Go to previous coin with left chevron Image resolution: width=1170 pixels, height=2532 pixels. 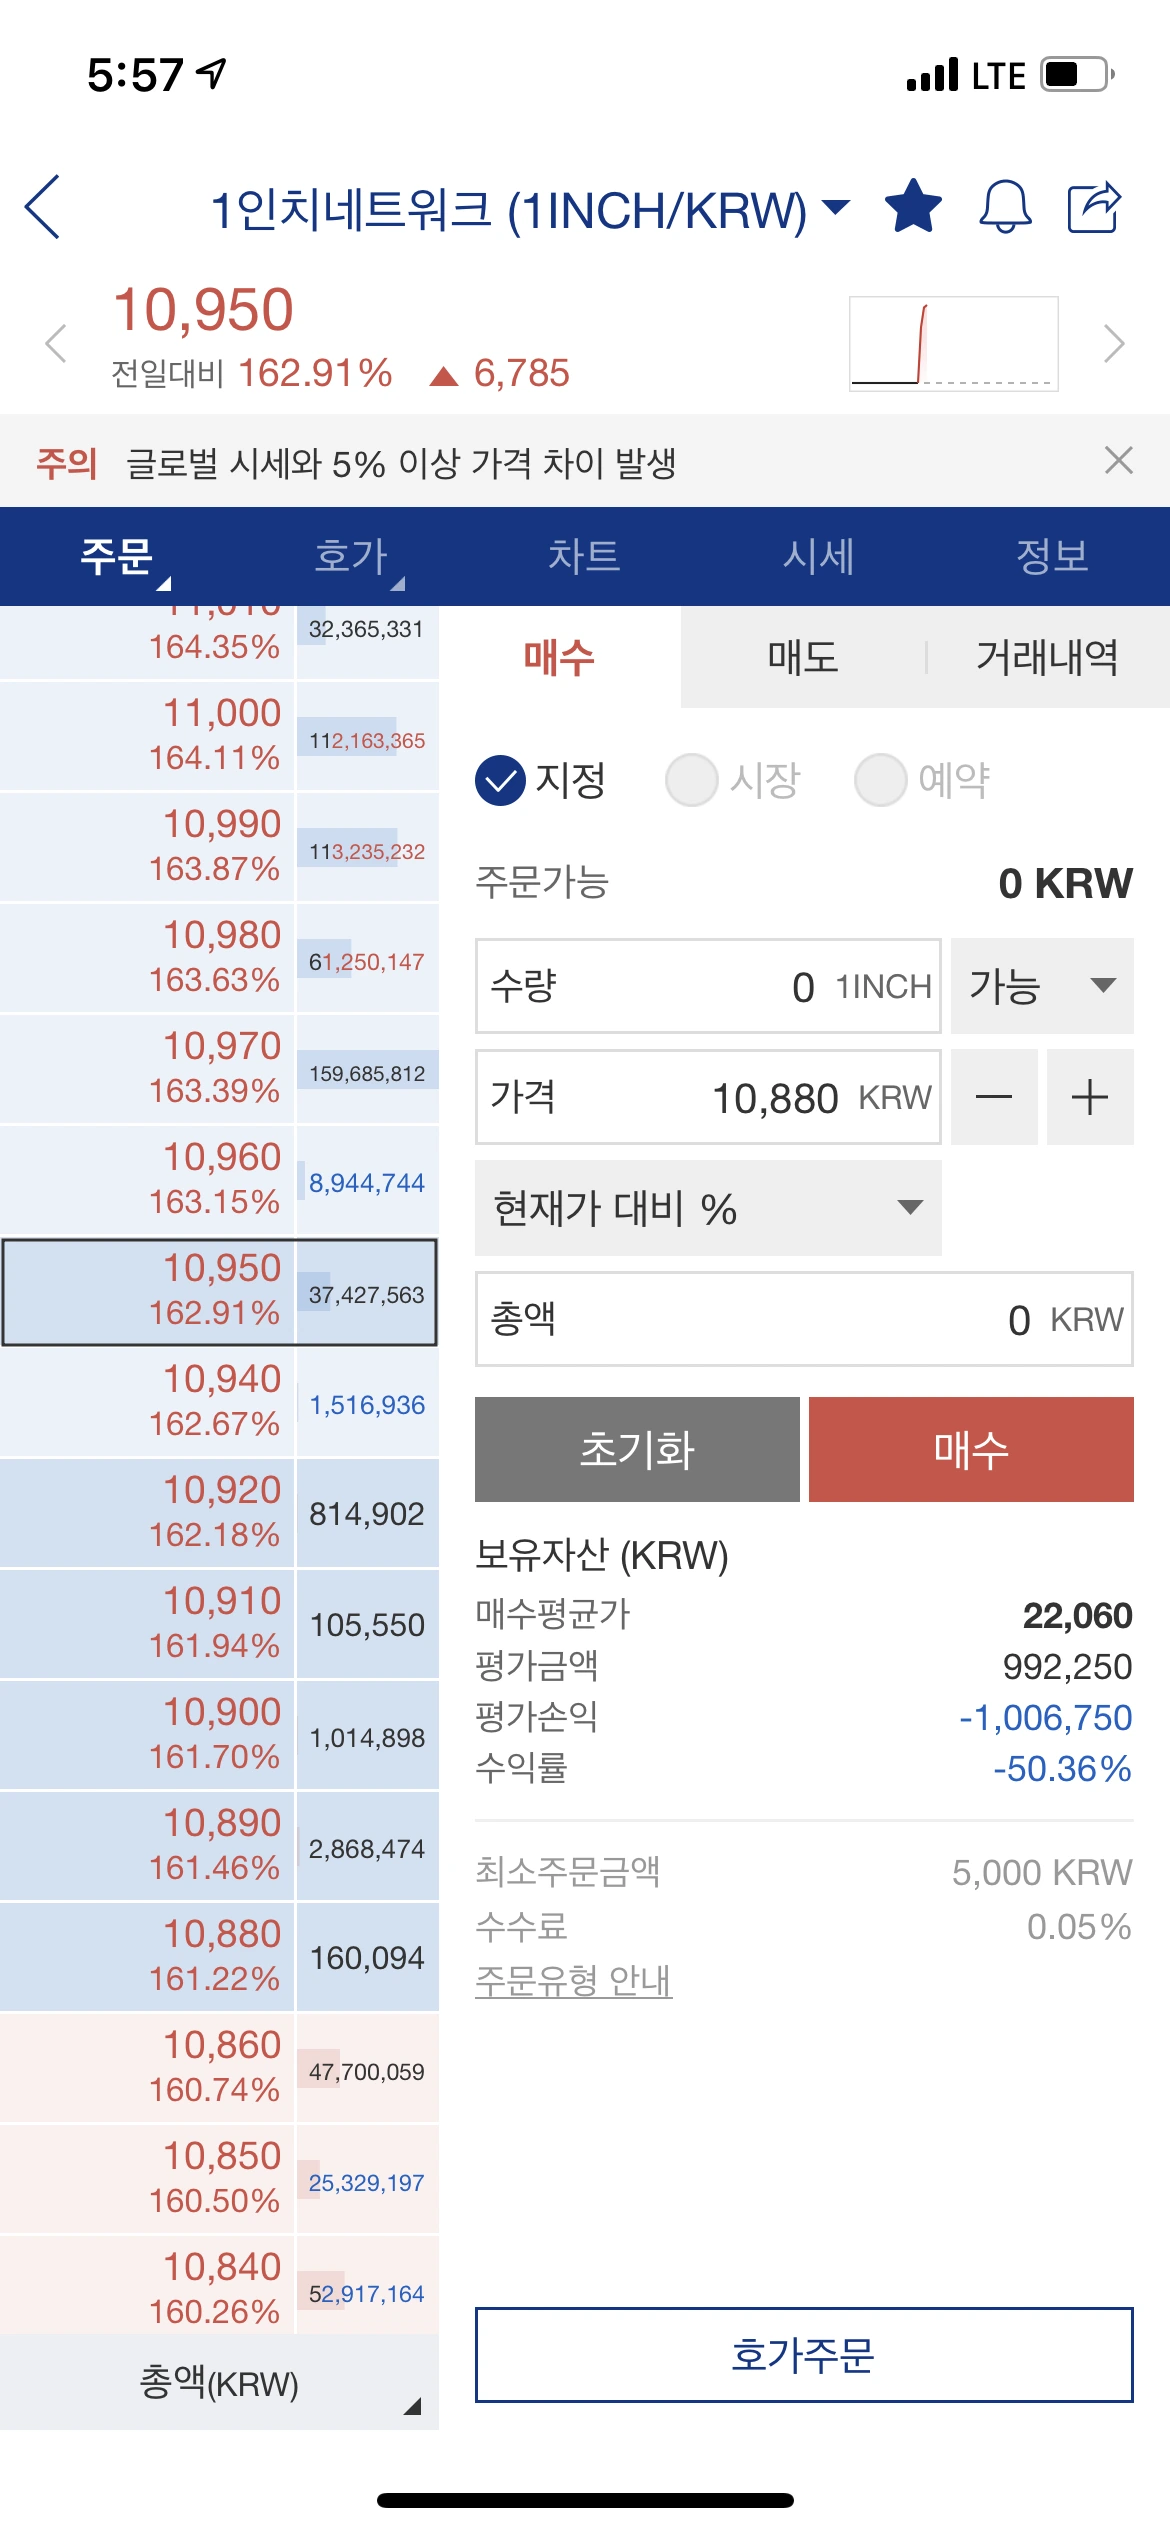pyautogui.click(x=57, y=344)
